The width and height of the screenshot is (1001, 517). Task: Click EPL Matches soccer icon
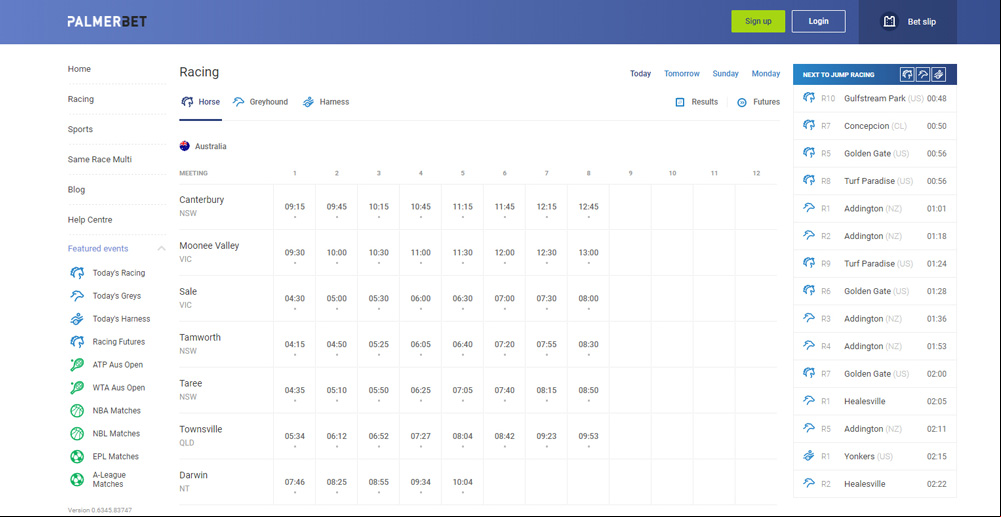pos(77,456)
